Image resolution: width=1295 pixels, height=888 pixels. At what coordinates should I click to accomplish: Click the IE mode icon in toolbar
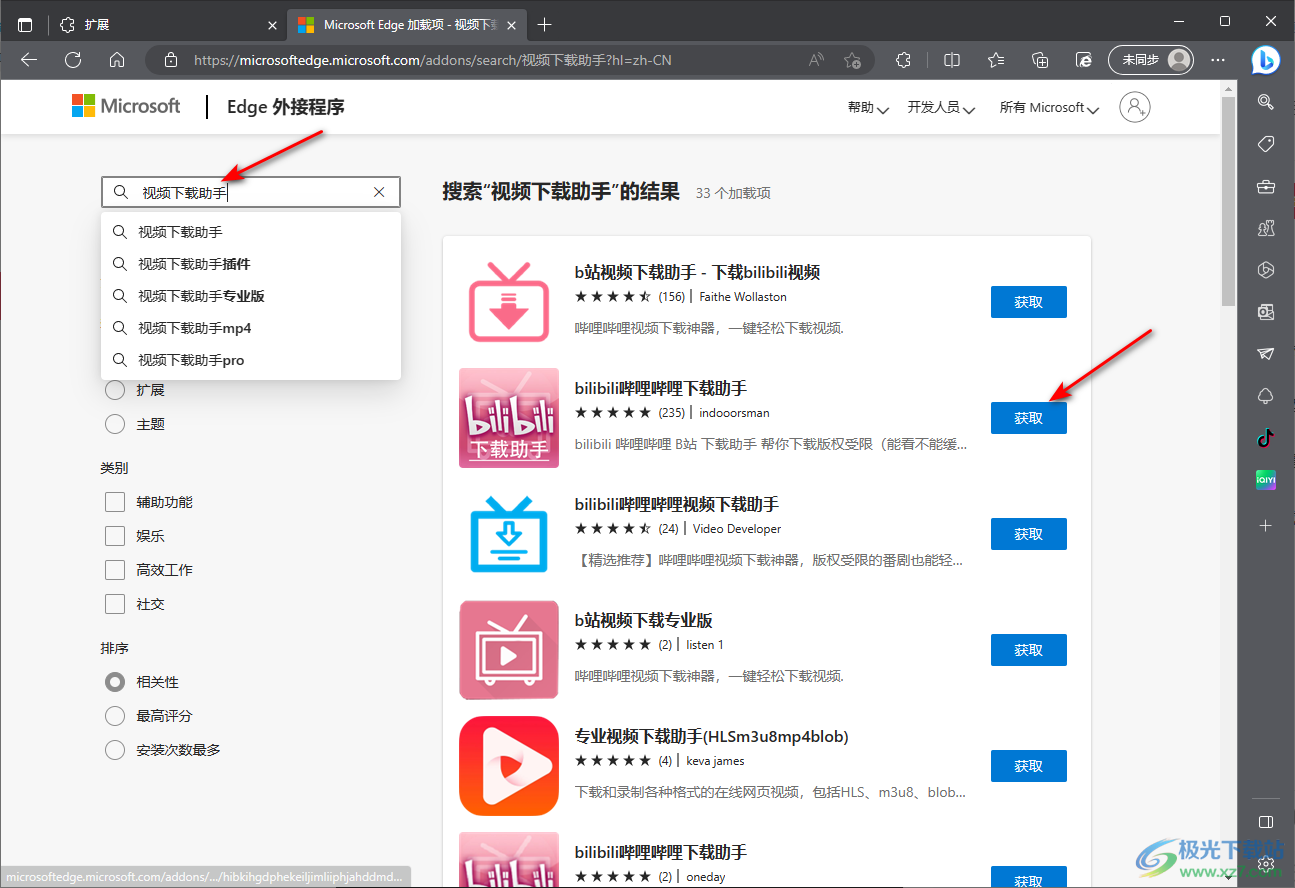[x=1084, y=60]
